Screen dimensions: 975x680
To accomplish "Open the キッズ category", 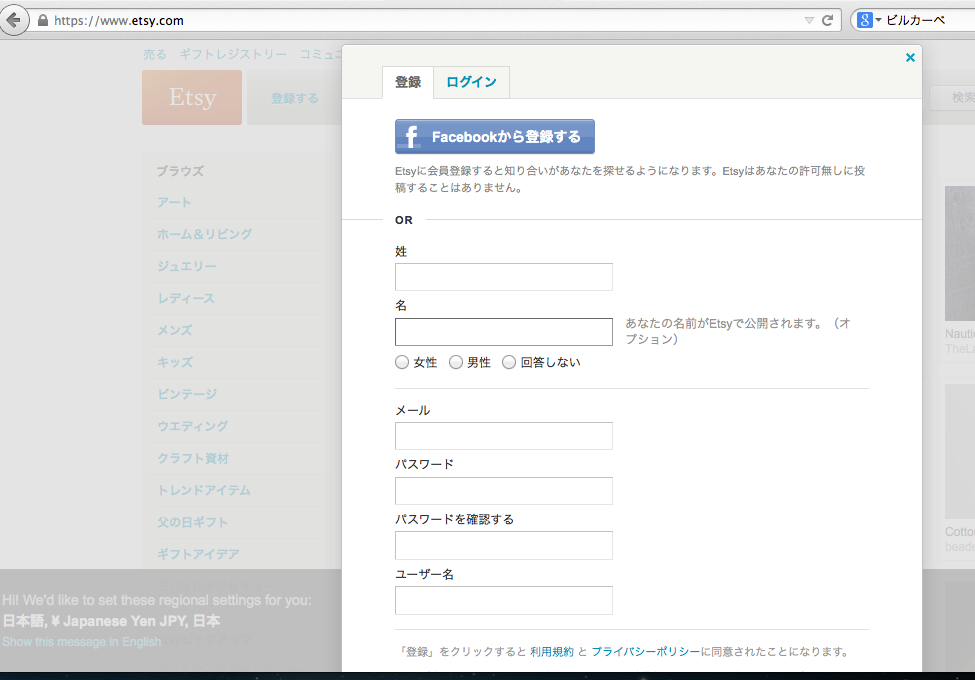I will 175,362.
